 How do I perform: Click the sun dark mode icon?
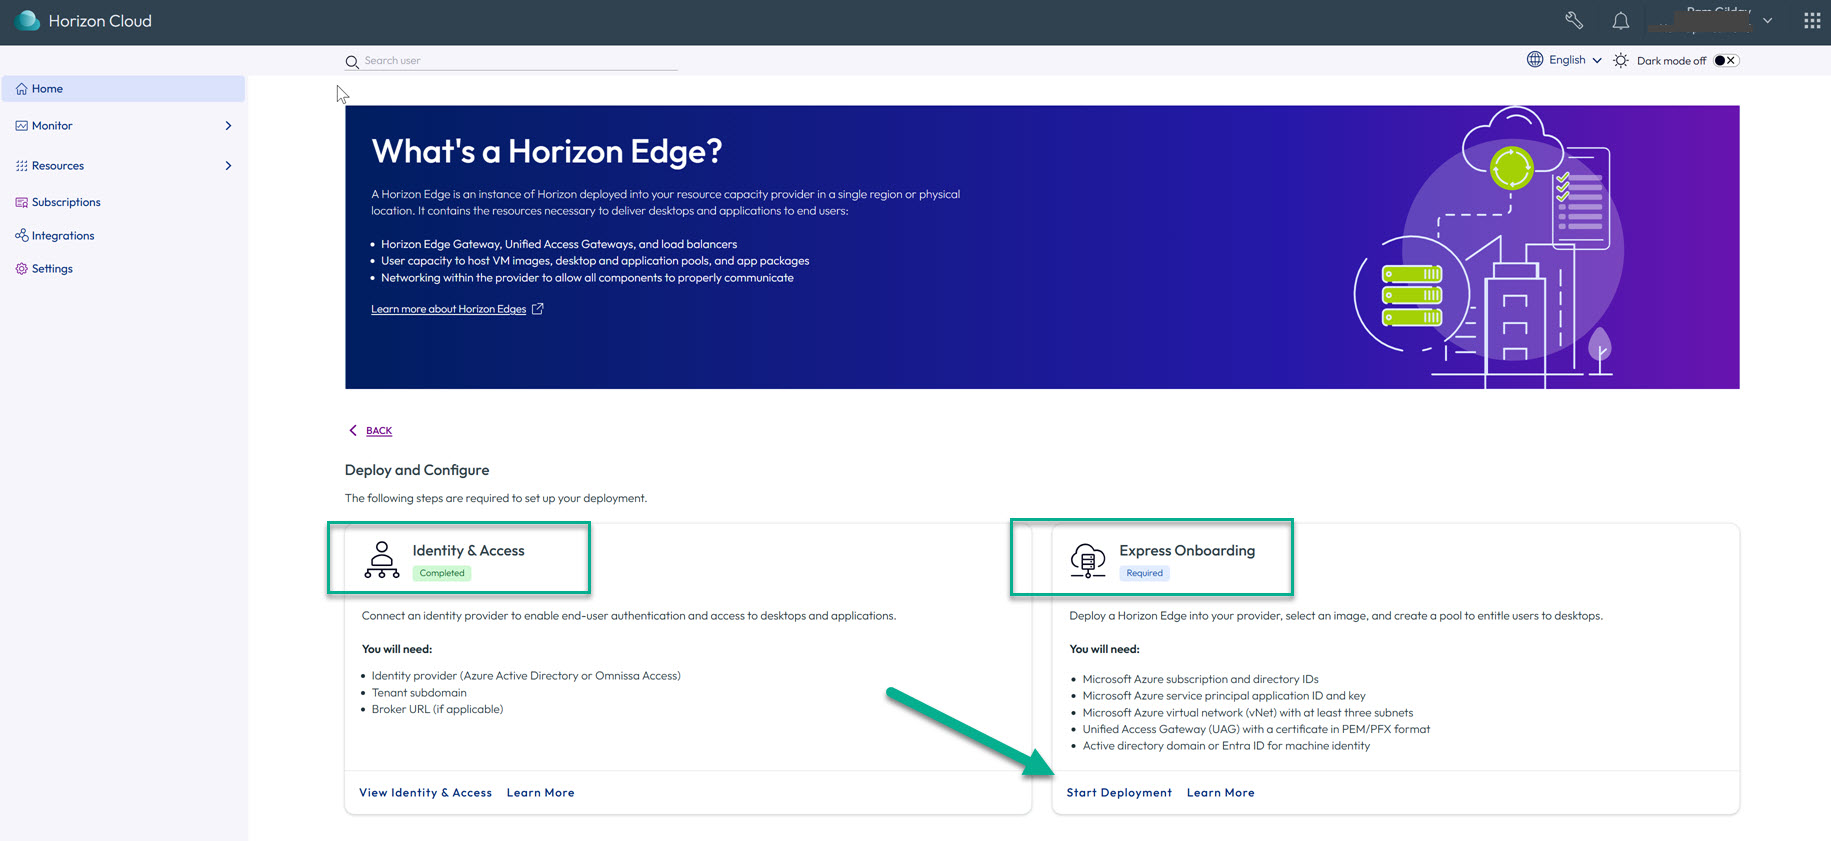click(1621, 60)
